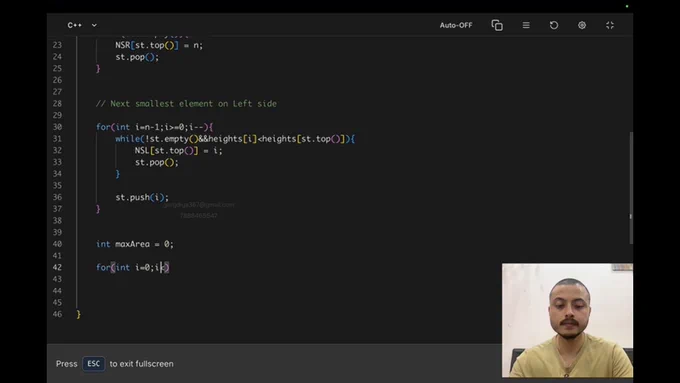Click the vertical scrollbar of the editor
Screen dimensions: 680x383
(x=631, y=188)
